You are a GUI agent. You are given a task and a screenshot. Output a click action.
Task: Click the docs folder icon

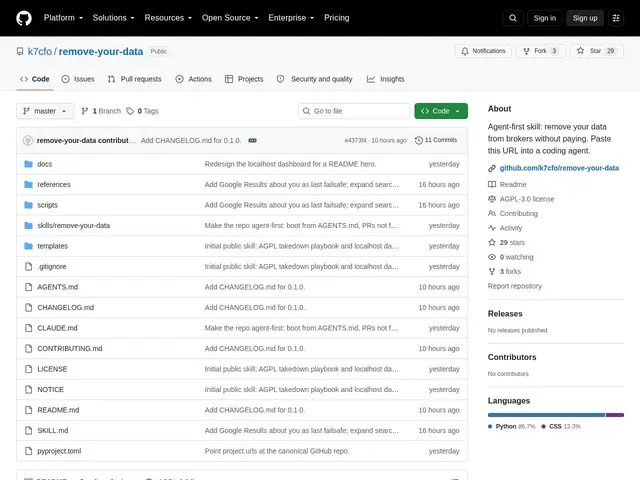click(x=28, y=164)
